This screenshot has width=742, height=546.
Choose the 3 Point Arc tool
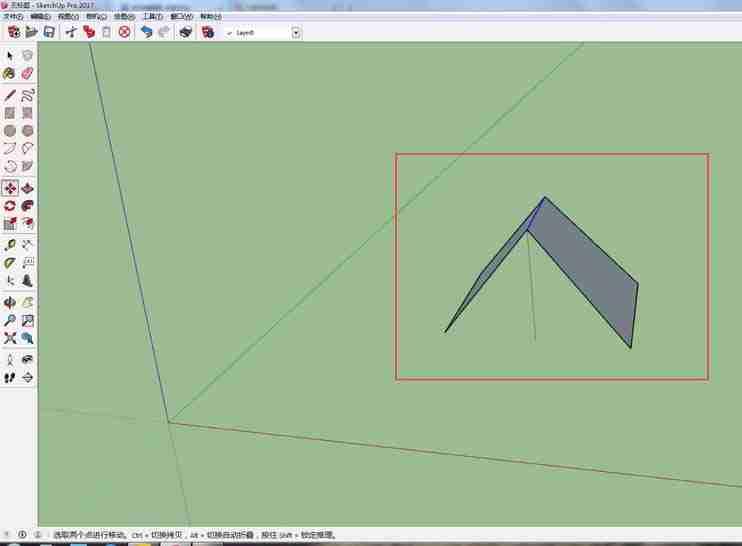click(x=10, y=166)
